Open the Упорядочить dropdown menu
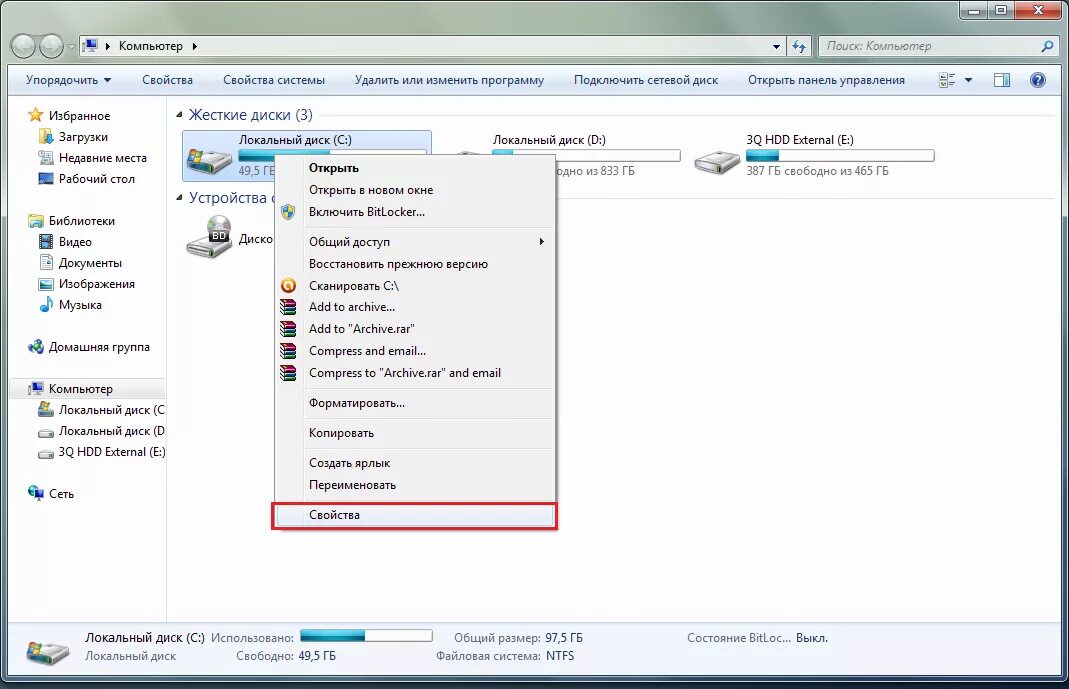This screenshot has height=689, width=1069. [x=68, y=80]
